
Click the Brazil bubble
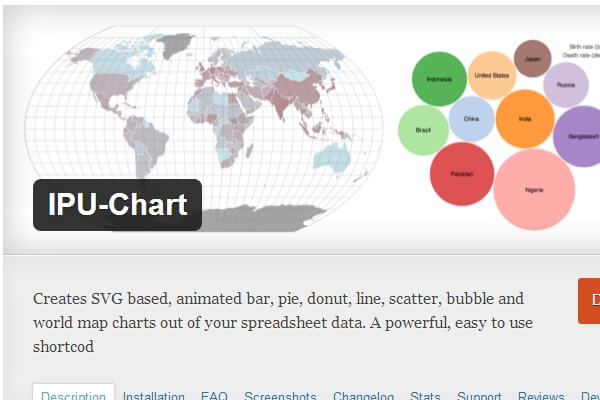point(423,130)
